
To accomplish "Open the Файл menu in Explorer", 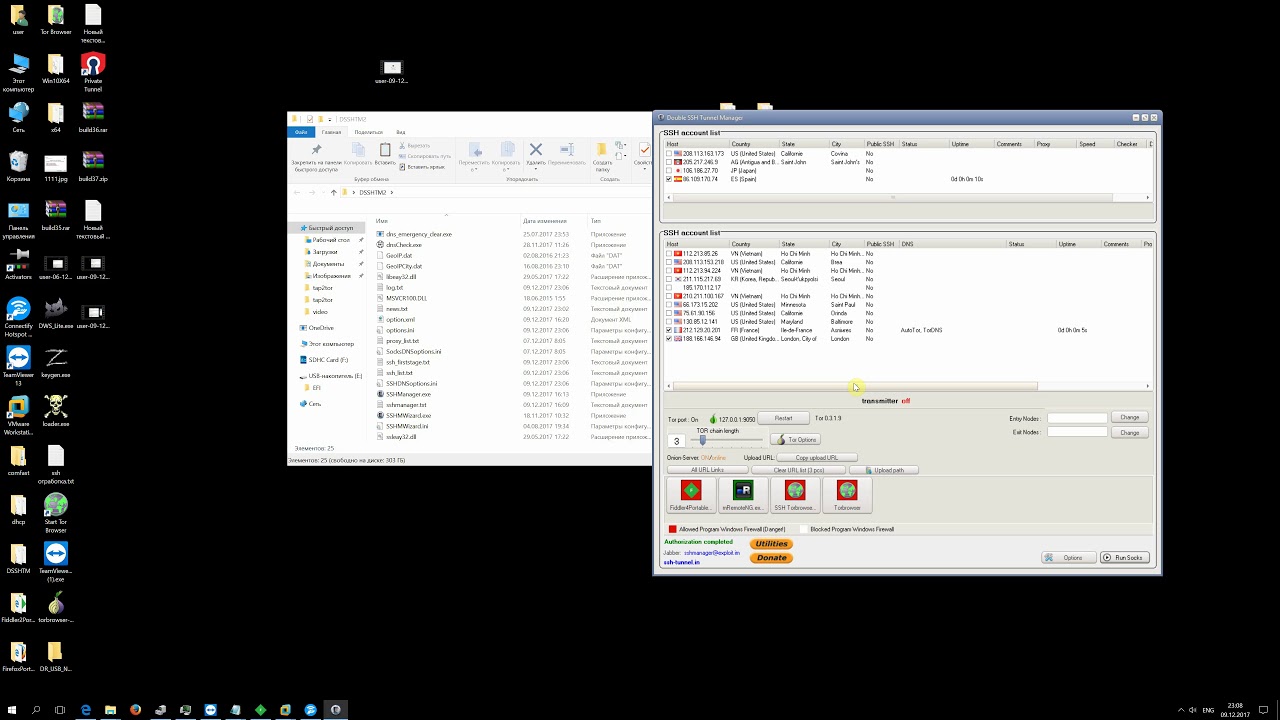I will click(300, 132).
